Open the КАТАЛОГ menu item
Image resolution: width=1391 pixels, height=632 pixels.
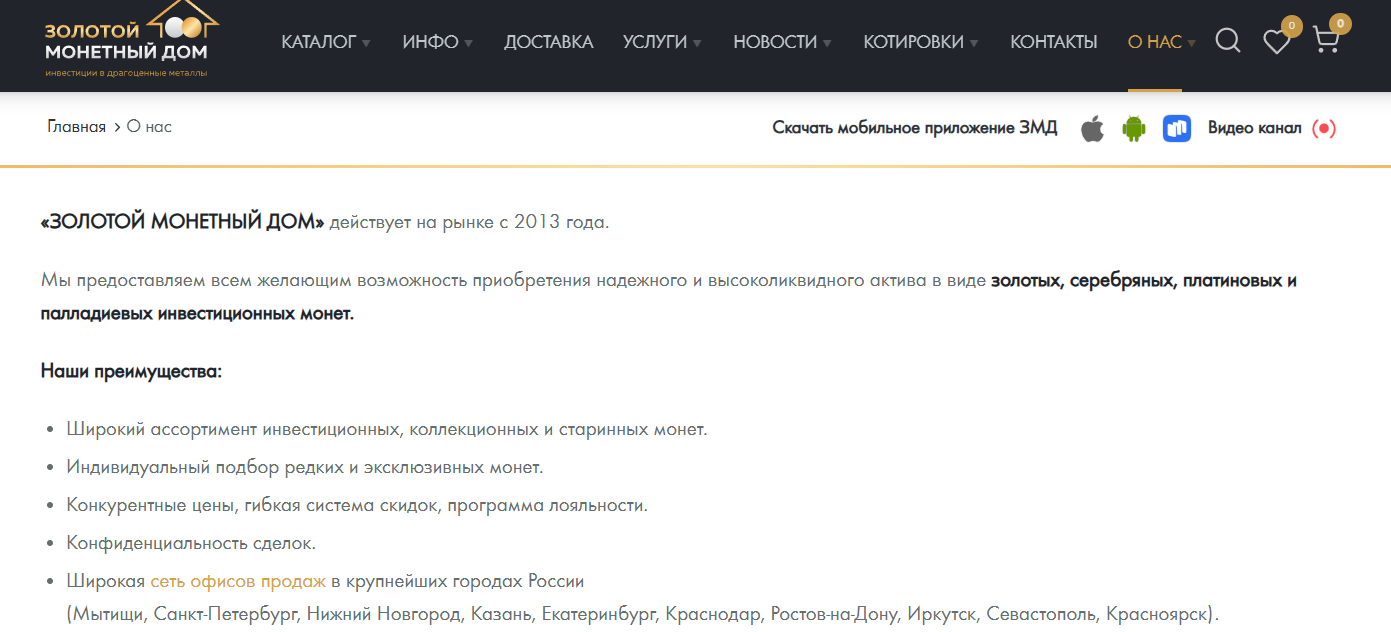tap(319, 42)
